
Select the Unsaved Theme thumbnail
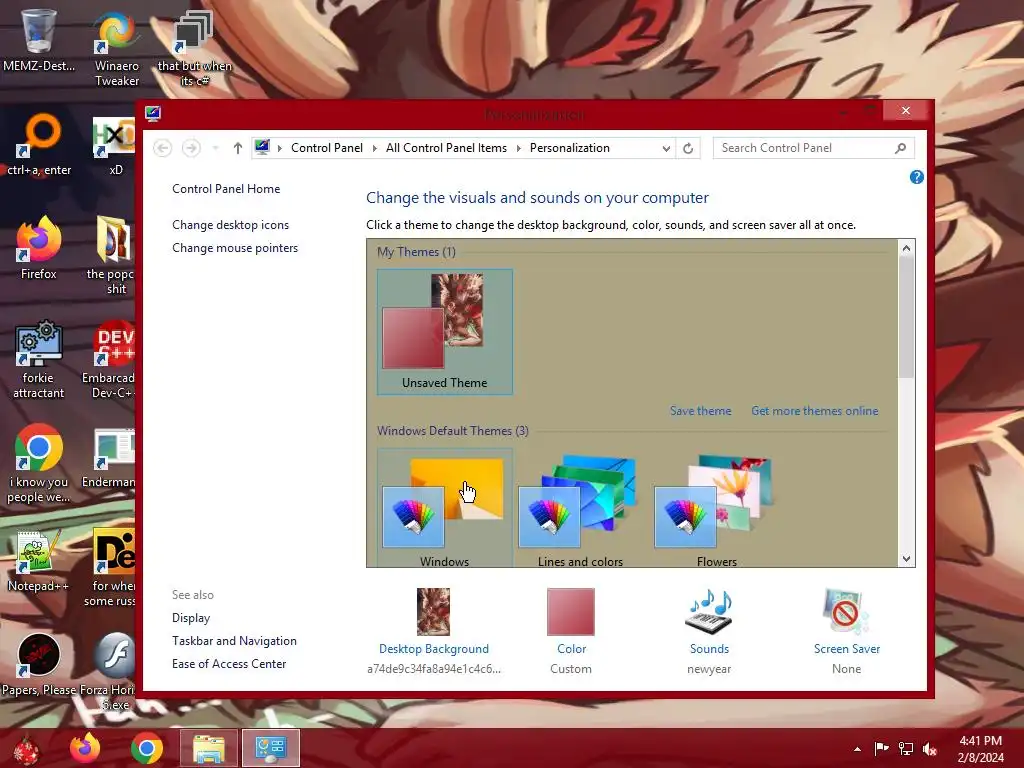click(445, 332)
